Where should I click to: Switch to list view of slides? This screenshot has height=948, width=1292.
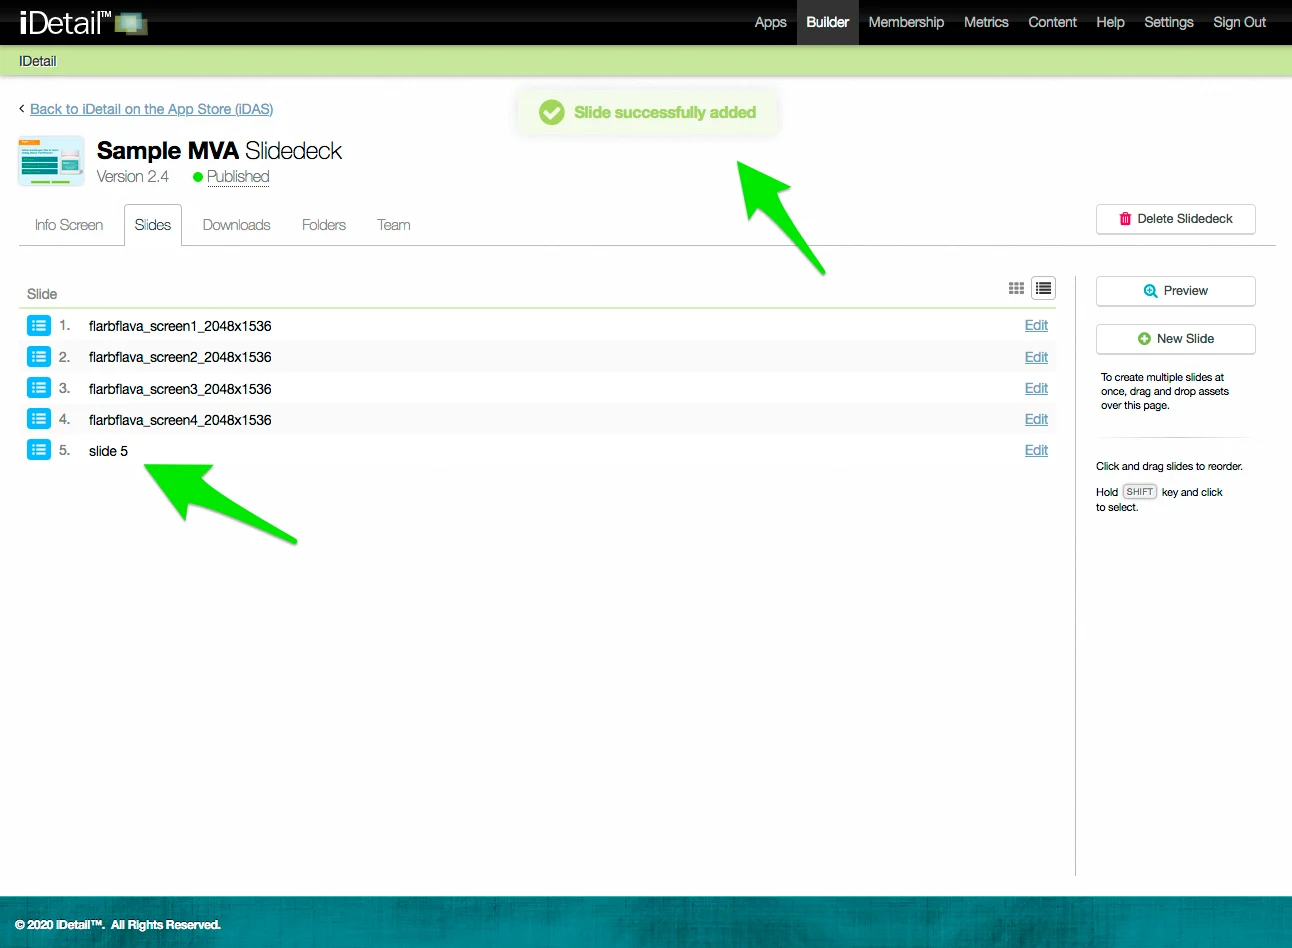pyautogui.click(x=1043, y=288)
